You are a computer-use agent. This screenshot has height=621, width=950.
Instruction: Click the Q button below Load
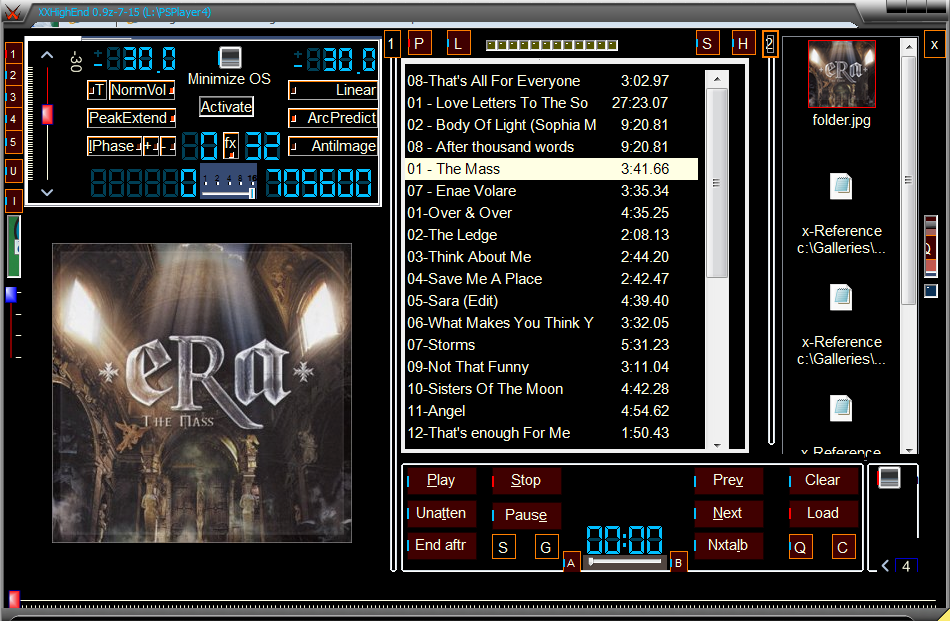tap(800, 547)
